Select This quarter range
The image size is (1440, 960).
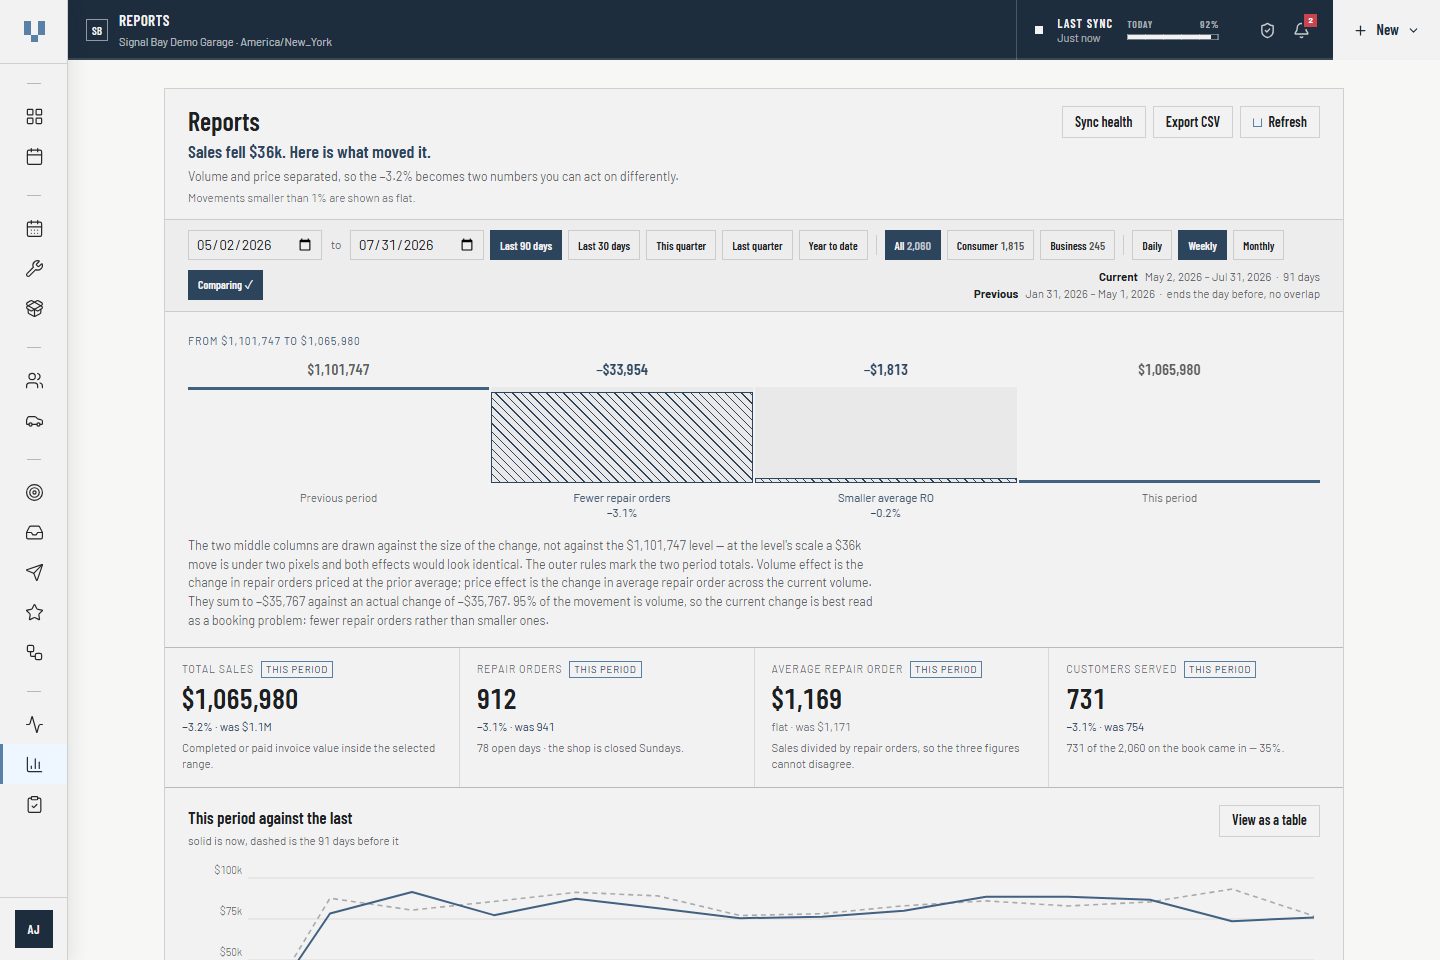pyautogui.click(x=681, y=246)
